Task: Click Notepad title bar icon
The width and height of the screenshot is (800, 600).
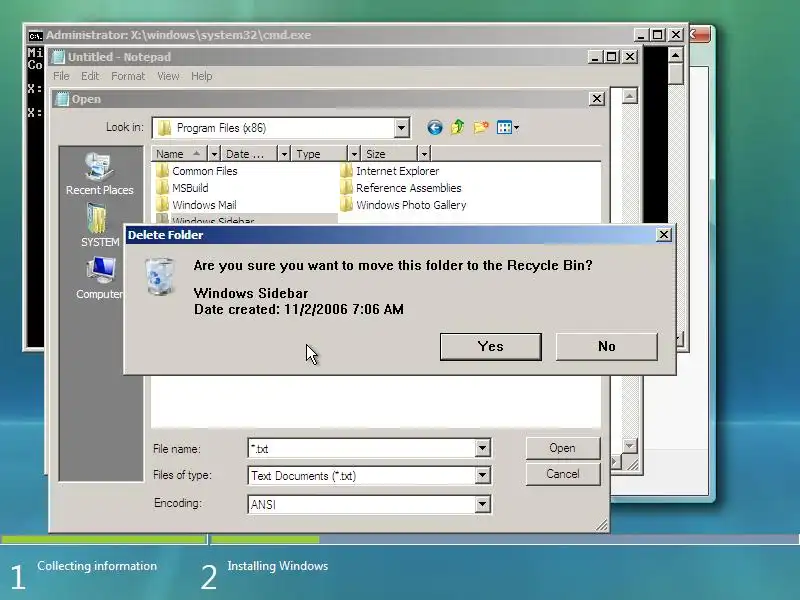Action: click(x=59, y=57)
